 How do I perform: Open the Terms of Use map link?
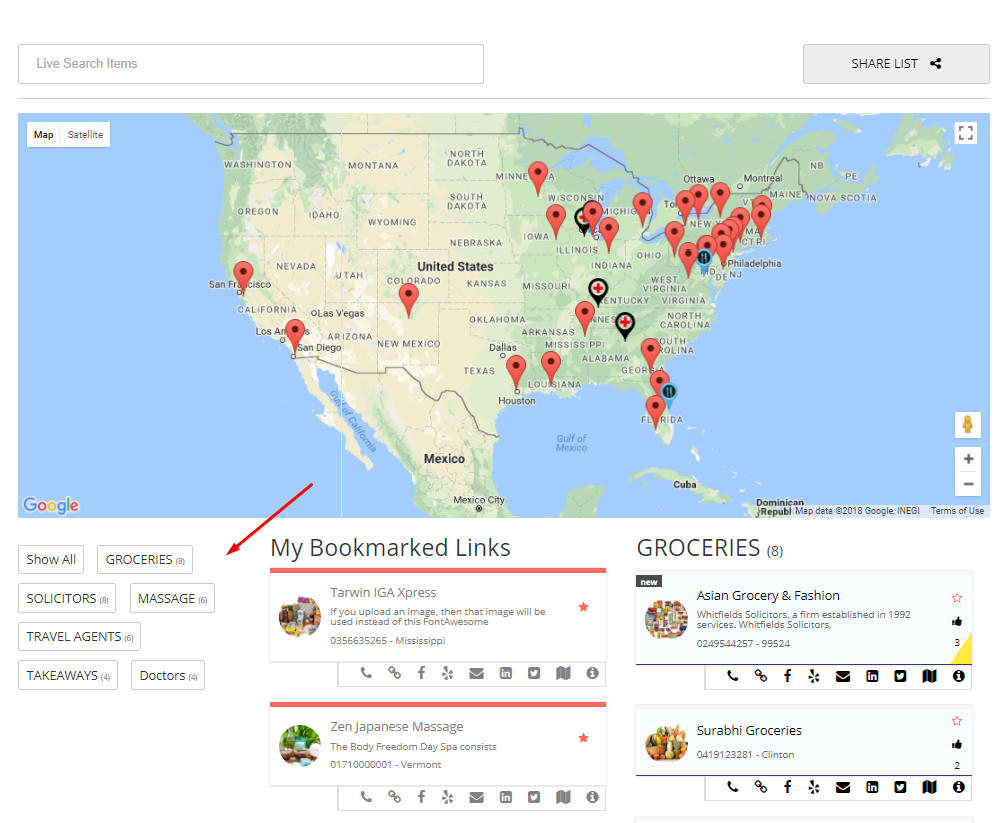click(957, 511)
